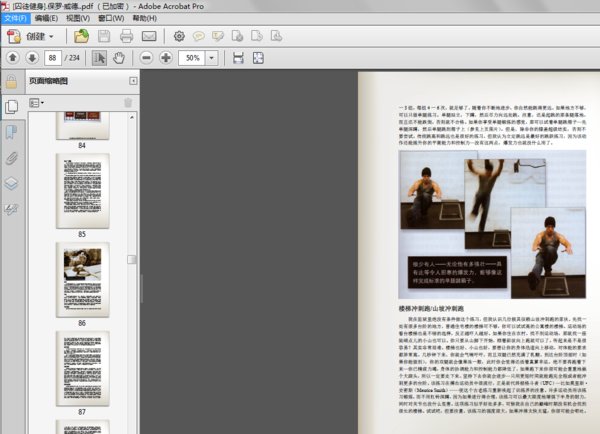This screenshot has width=600, height=434.
Task: Toggle the Page Thumbnails sidebar panel
Action: coord(11,106)
